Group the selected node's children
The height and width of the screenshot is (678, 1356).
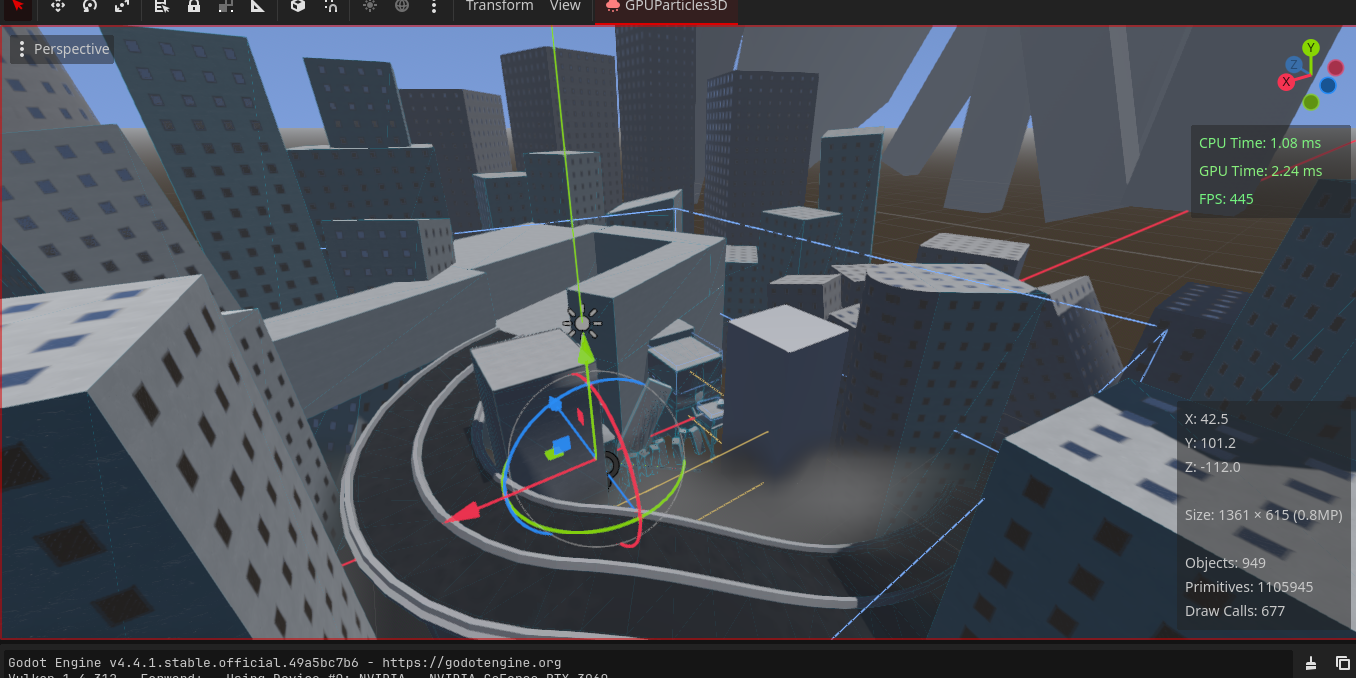point(226,6)
